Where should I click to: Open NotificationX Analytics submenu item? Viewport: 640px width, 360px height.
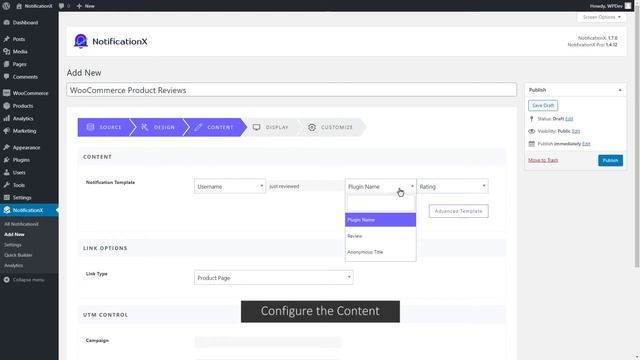pos(13,265)
